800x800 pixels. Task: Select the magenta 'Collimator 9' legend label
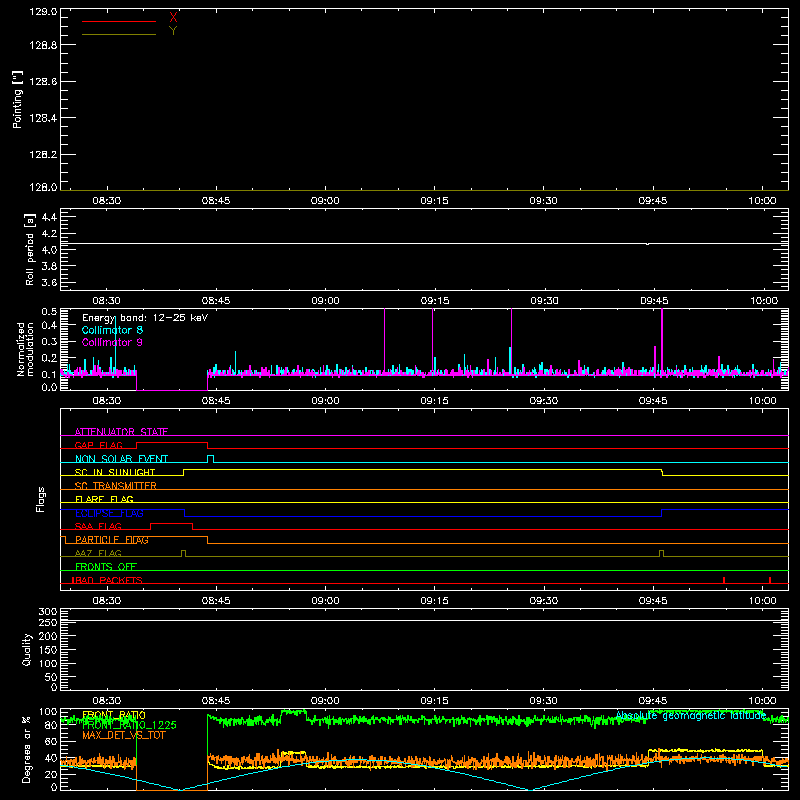coord(112,342)
